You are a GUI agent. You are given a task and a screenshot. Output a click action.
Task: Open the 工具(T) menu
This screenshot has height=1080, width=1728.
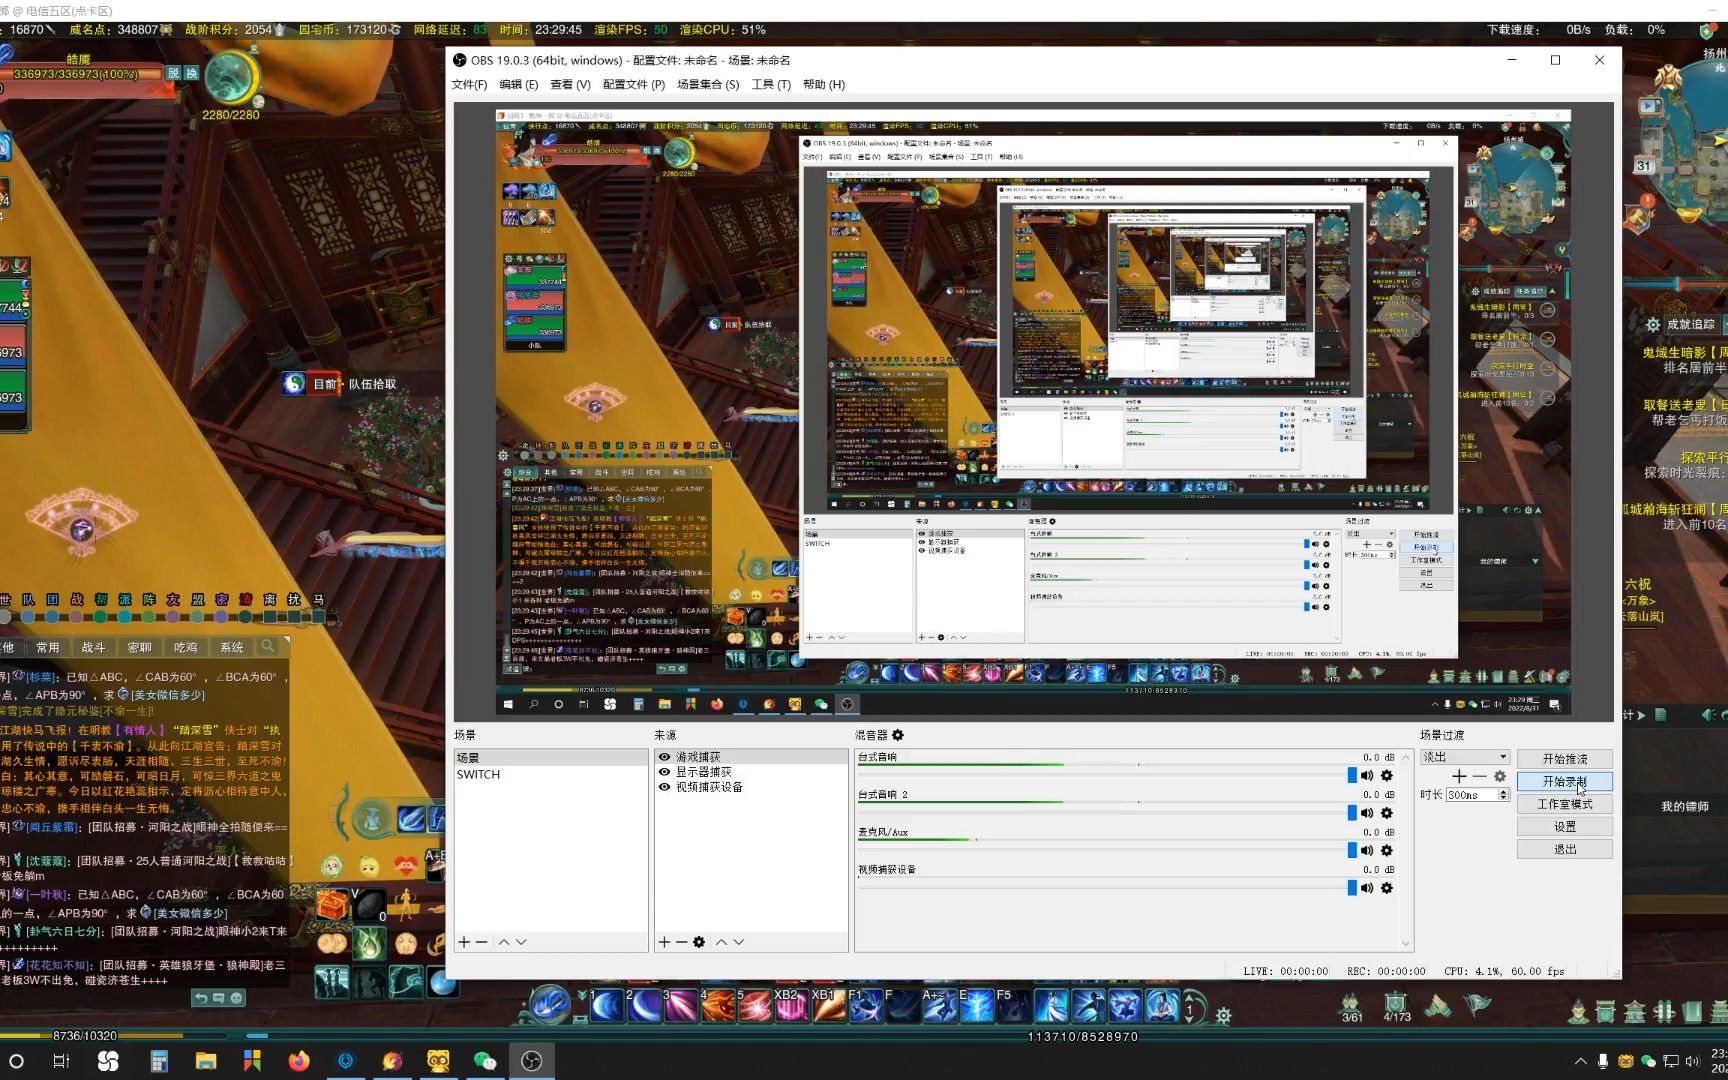pyautogui.click(x=771, y=84)
